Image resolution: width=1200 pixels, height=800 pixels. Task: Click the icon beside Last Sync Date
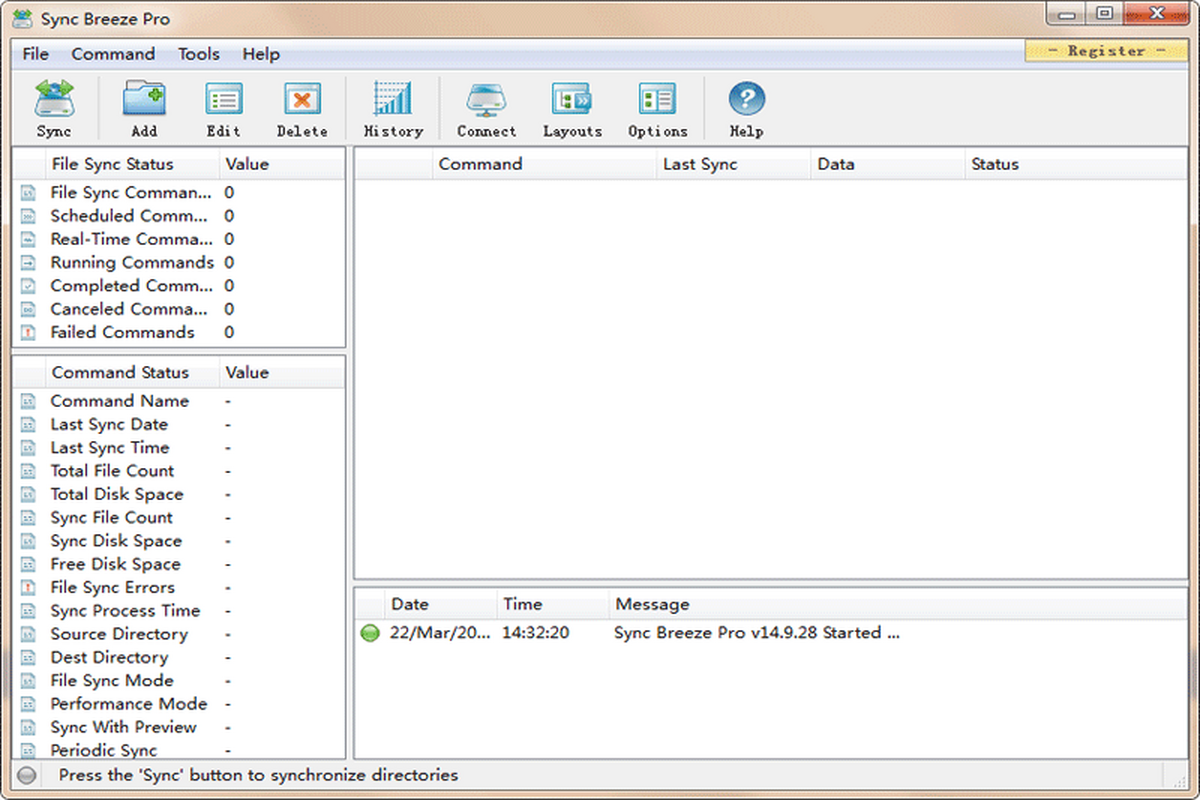[29, 424]
